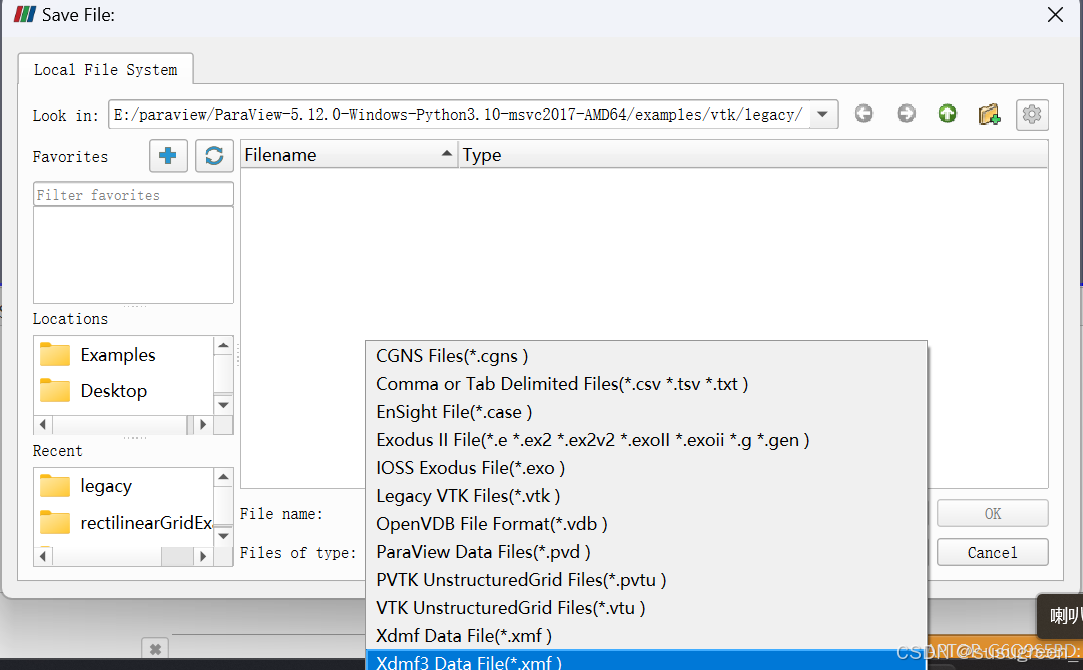Click Locations horizontal scroll right arrow
The height and width of the screenshot is (670, 1083).
(203, 424)
